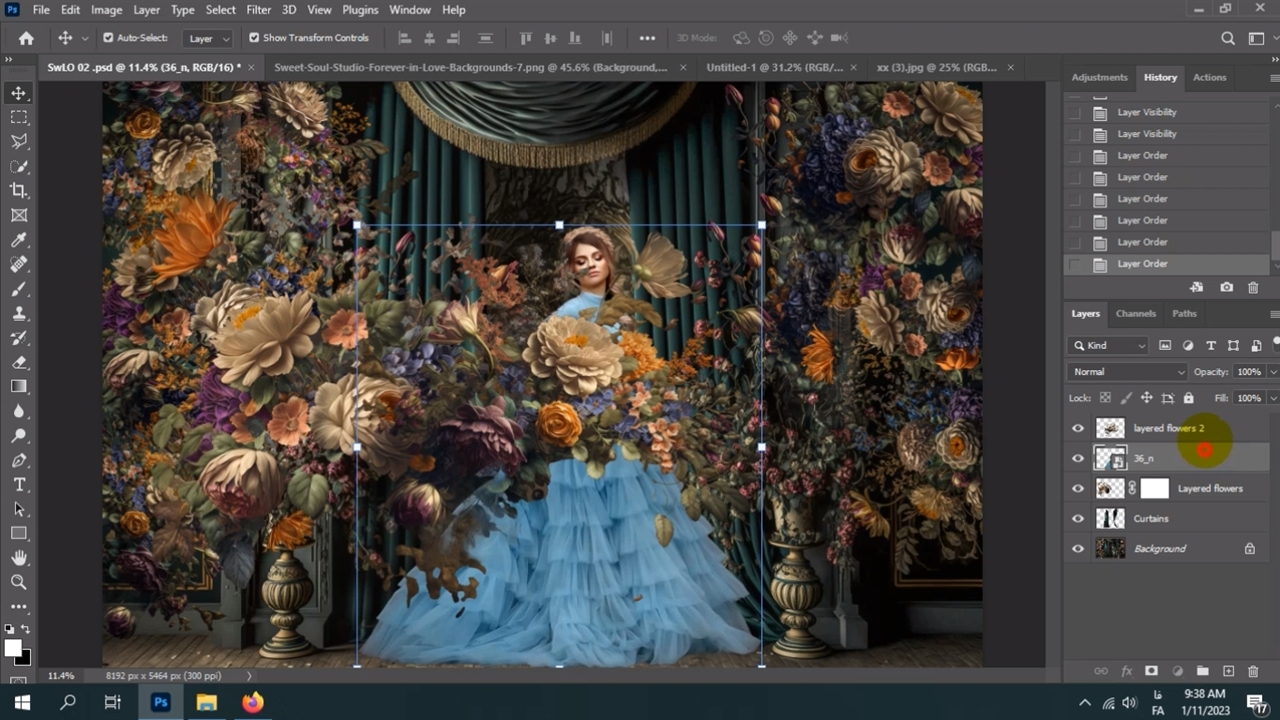The image size is (1280, 720).
Task: Select the Eraser tool
Action: point(19,362)
